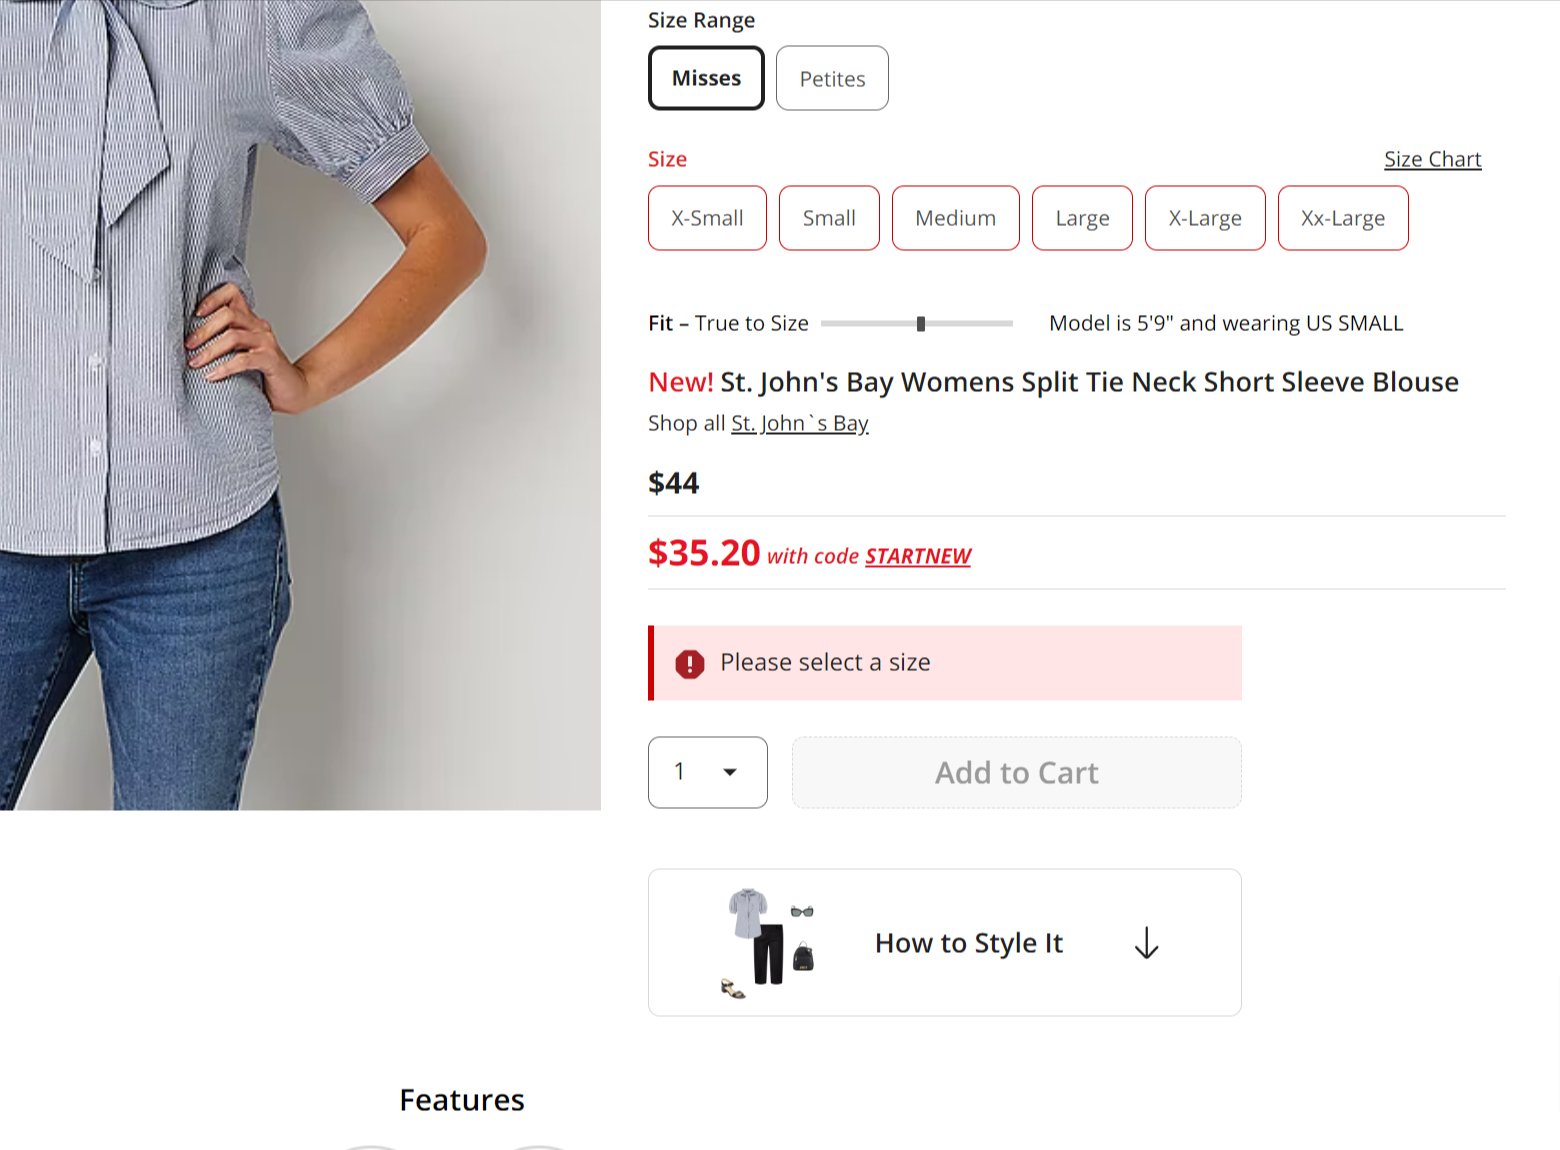The width and height of the screenshot is (1560, 1150).
Task: Select size Xx-Large
Action: tap(1343, 218)
